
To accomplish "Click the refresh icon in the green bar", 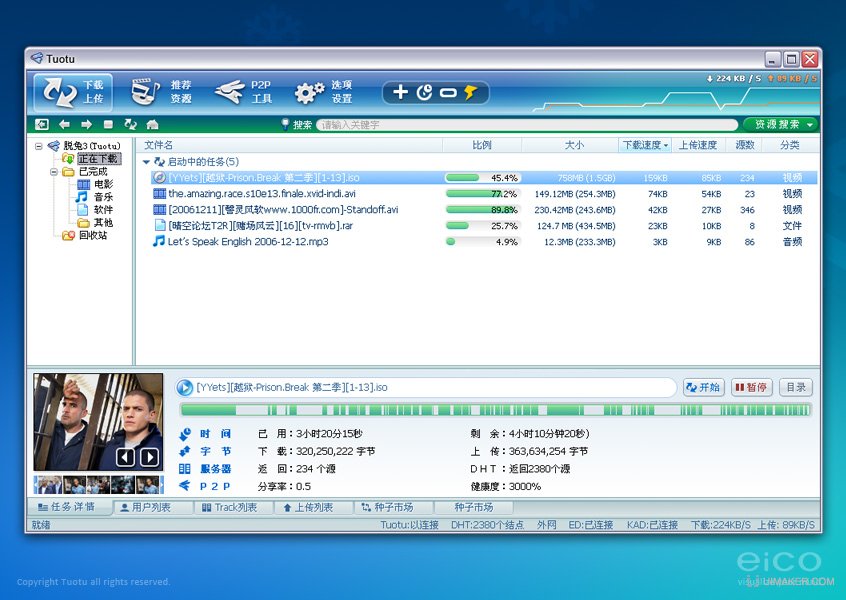I will (131, 125).
